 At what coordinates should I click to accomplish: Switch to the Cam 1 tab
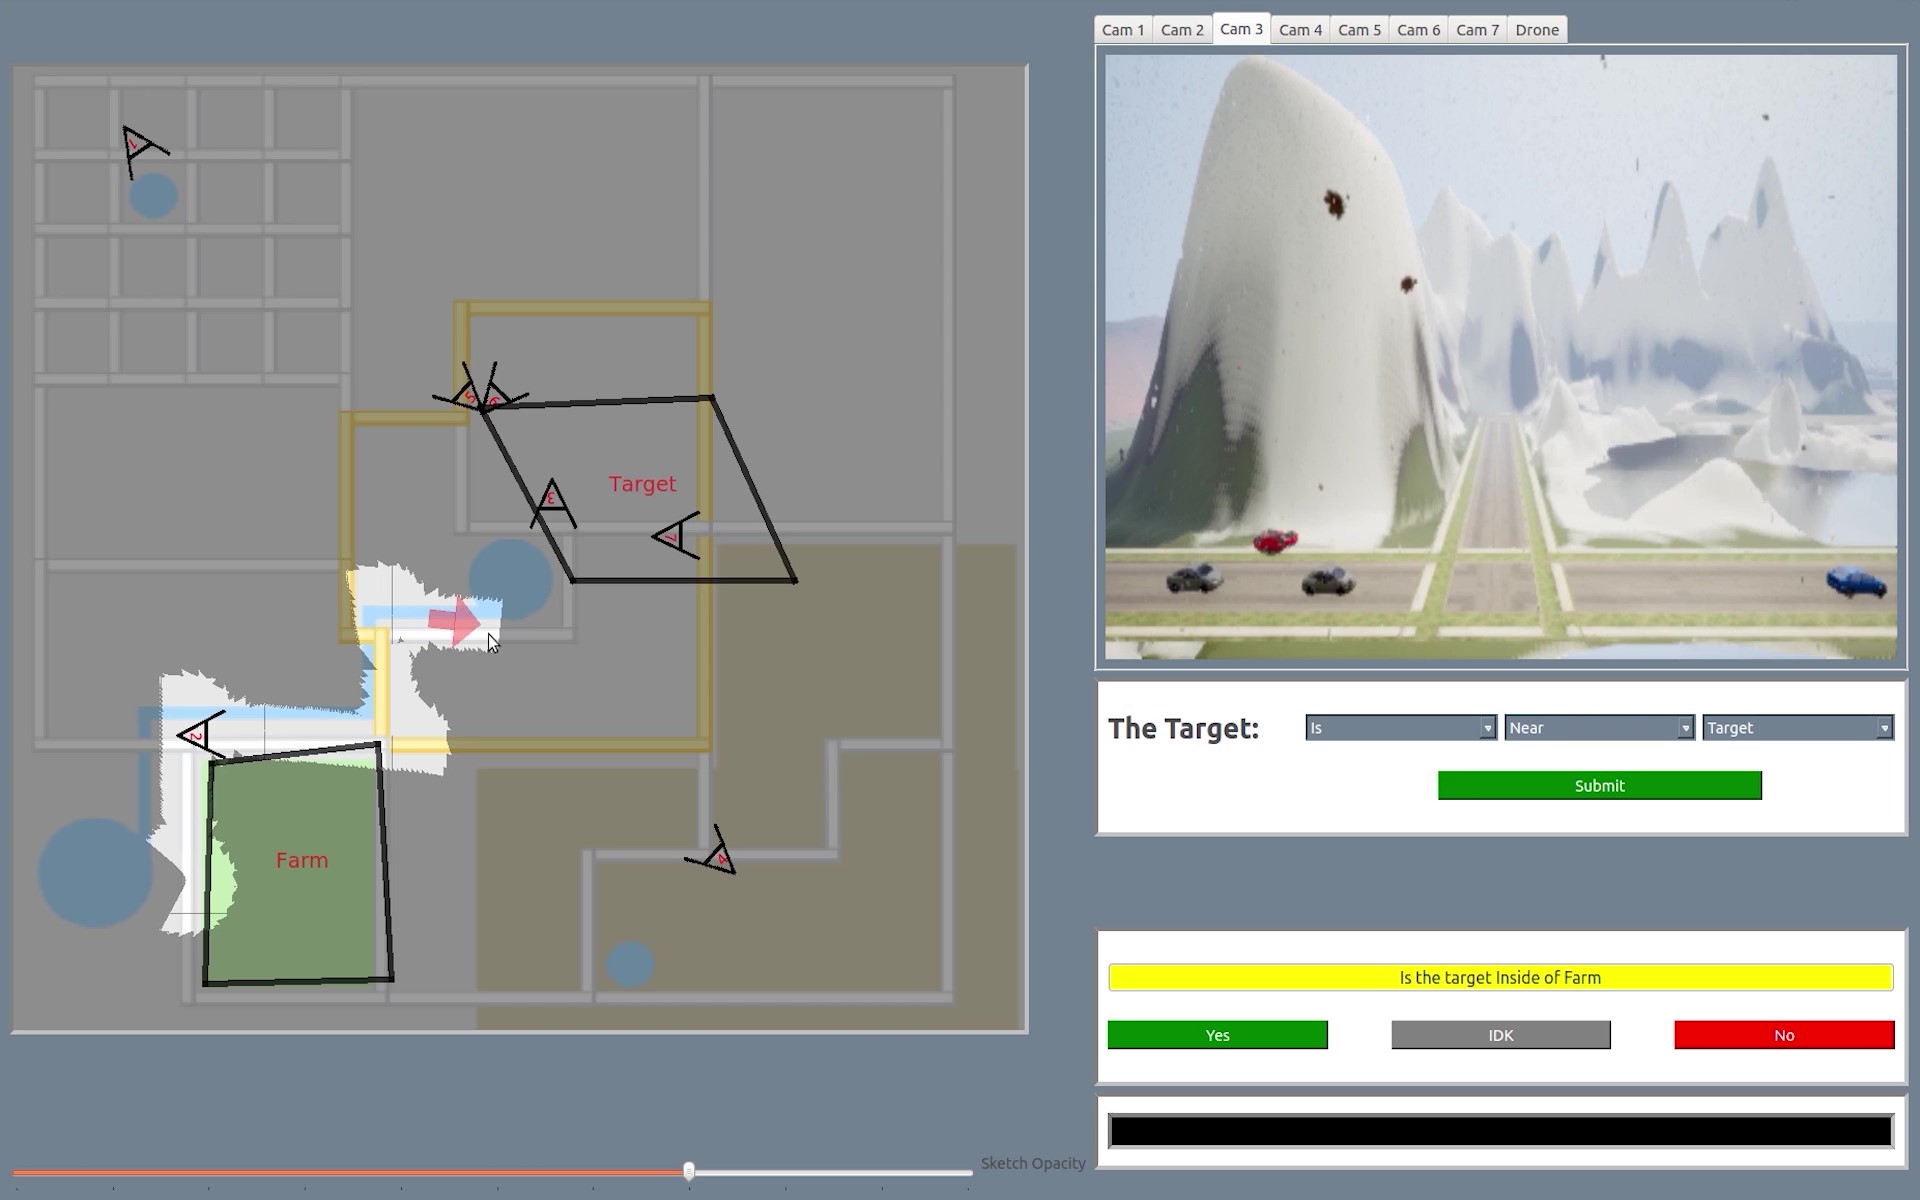click(x=1122, y=30)
